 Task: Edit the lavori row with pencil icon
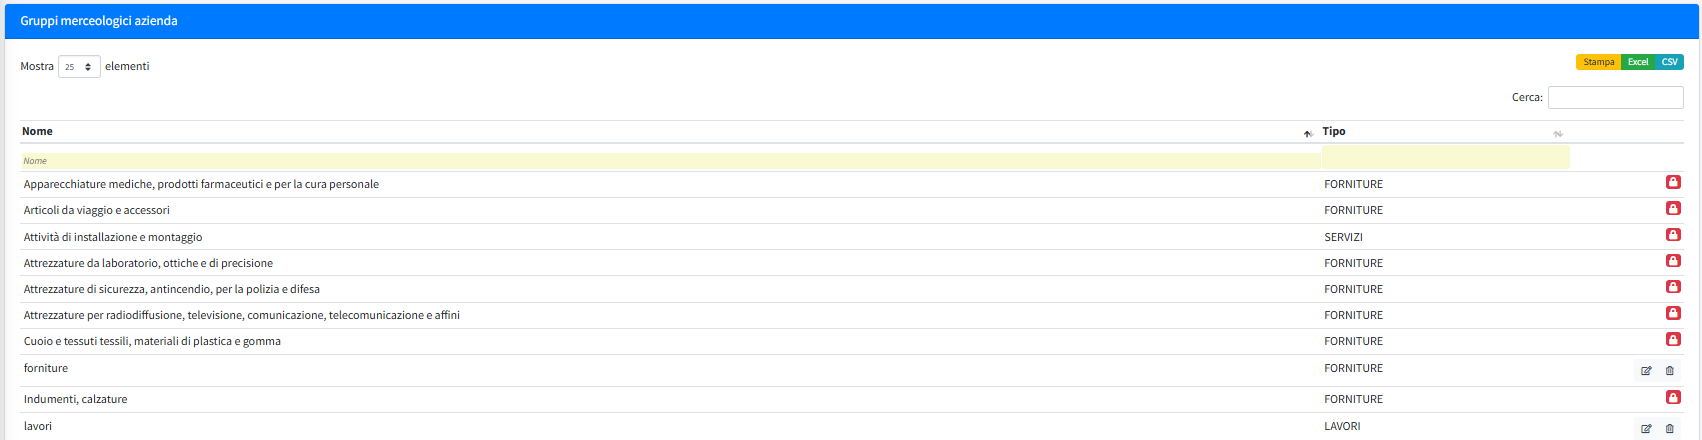click(1646, 429)
